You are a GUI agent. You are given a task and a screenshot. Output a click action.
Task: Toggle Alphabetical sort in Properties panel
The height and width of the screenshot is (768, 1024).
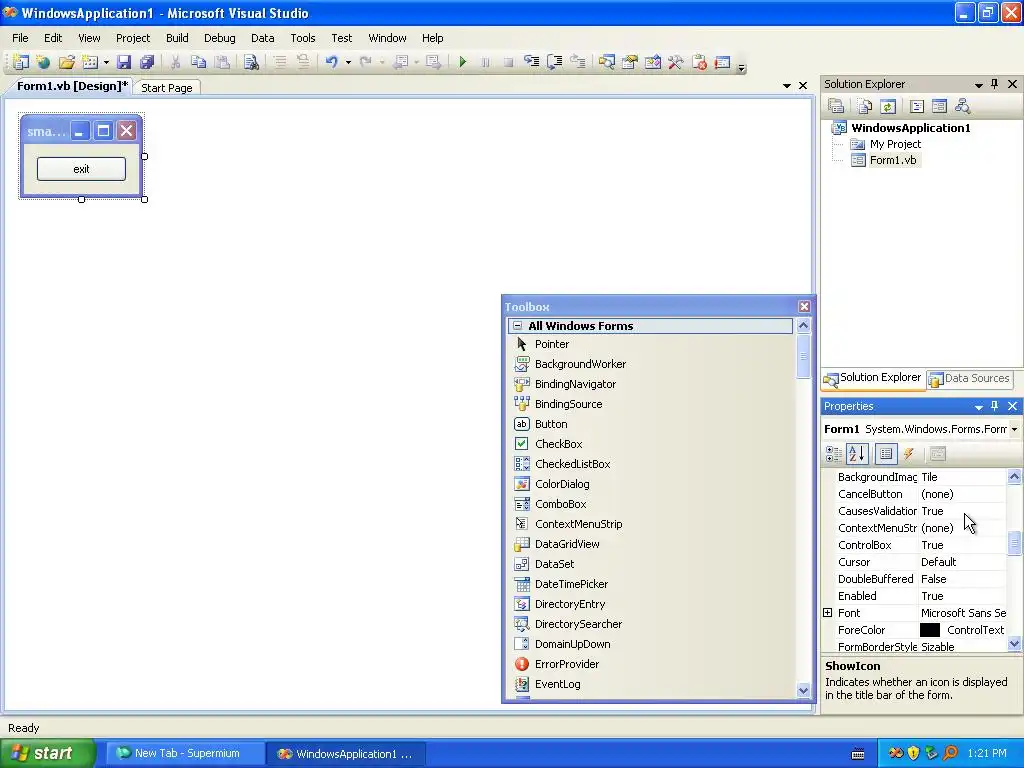point(857,453)
